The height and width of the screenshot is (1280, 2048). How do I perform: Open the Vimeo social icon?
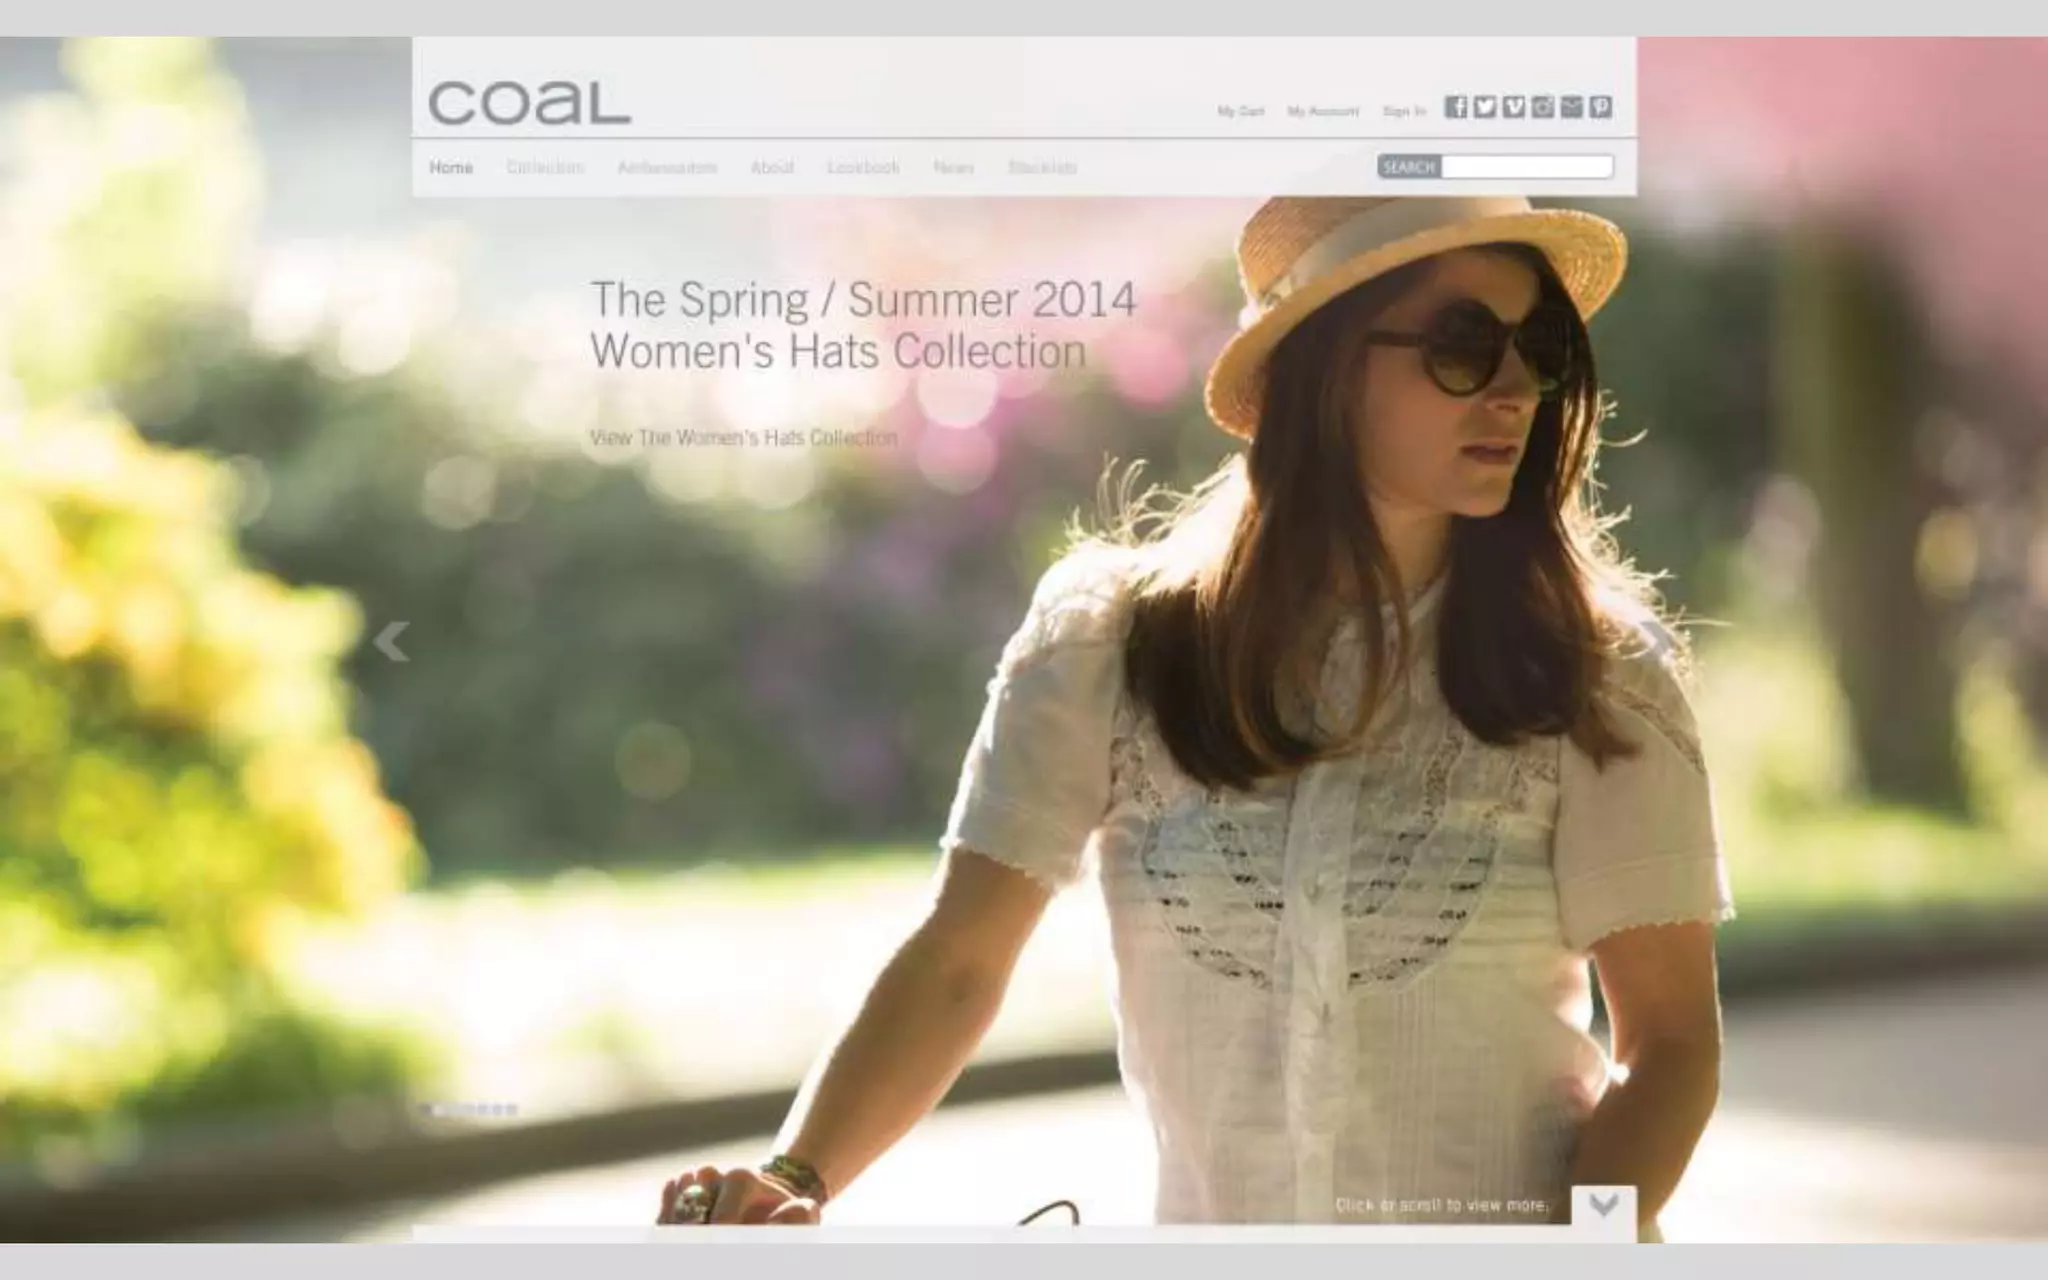[x=1514, y=107]
